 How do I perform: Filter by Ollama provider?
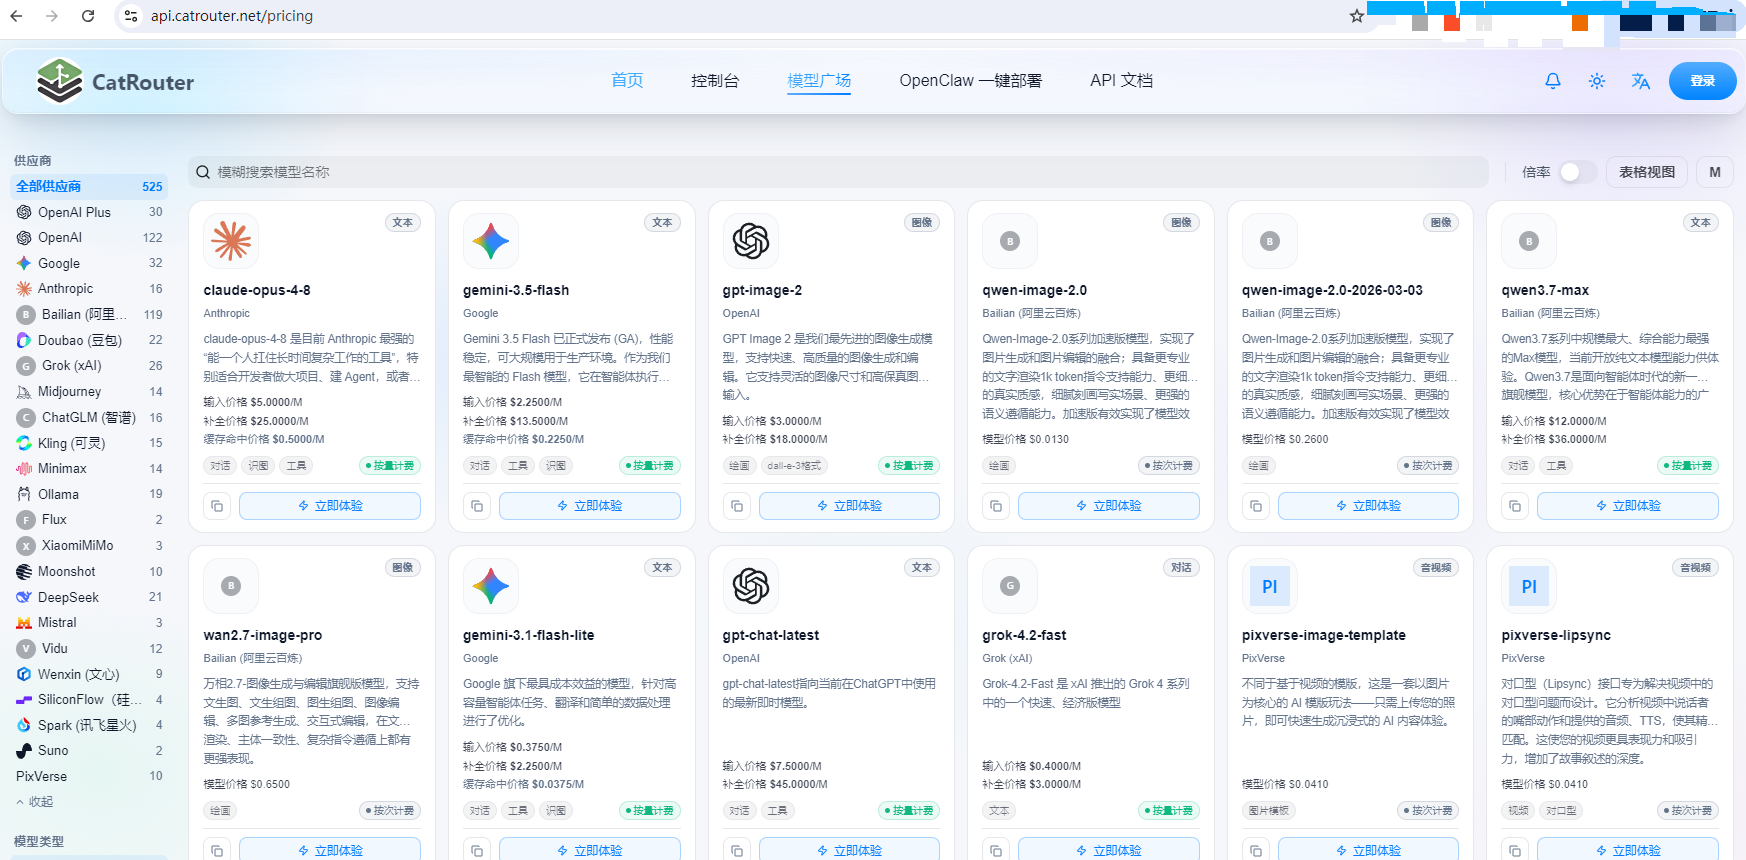[x=89, y=494]
